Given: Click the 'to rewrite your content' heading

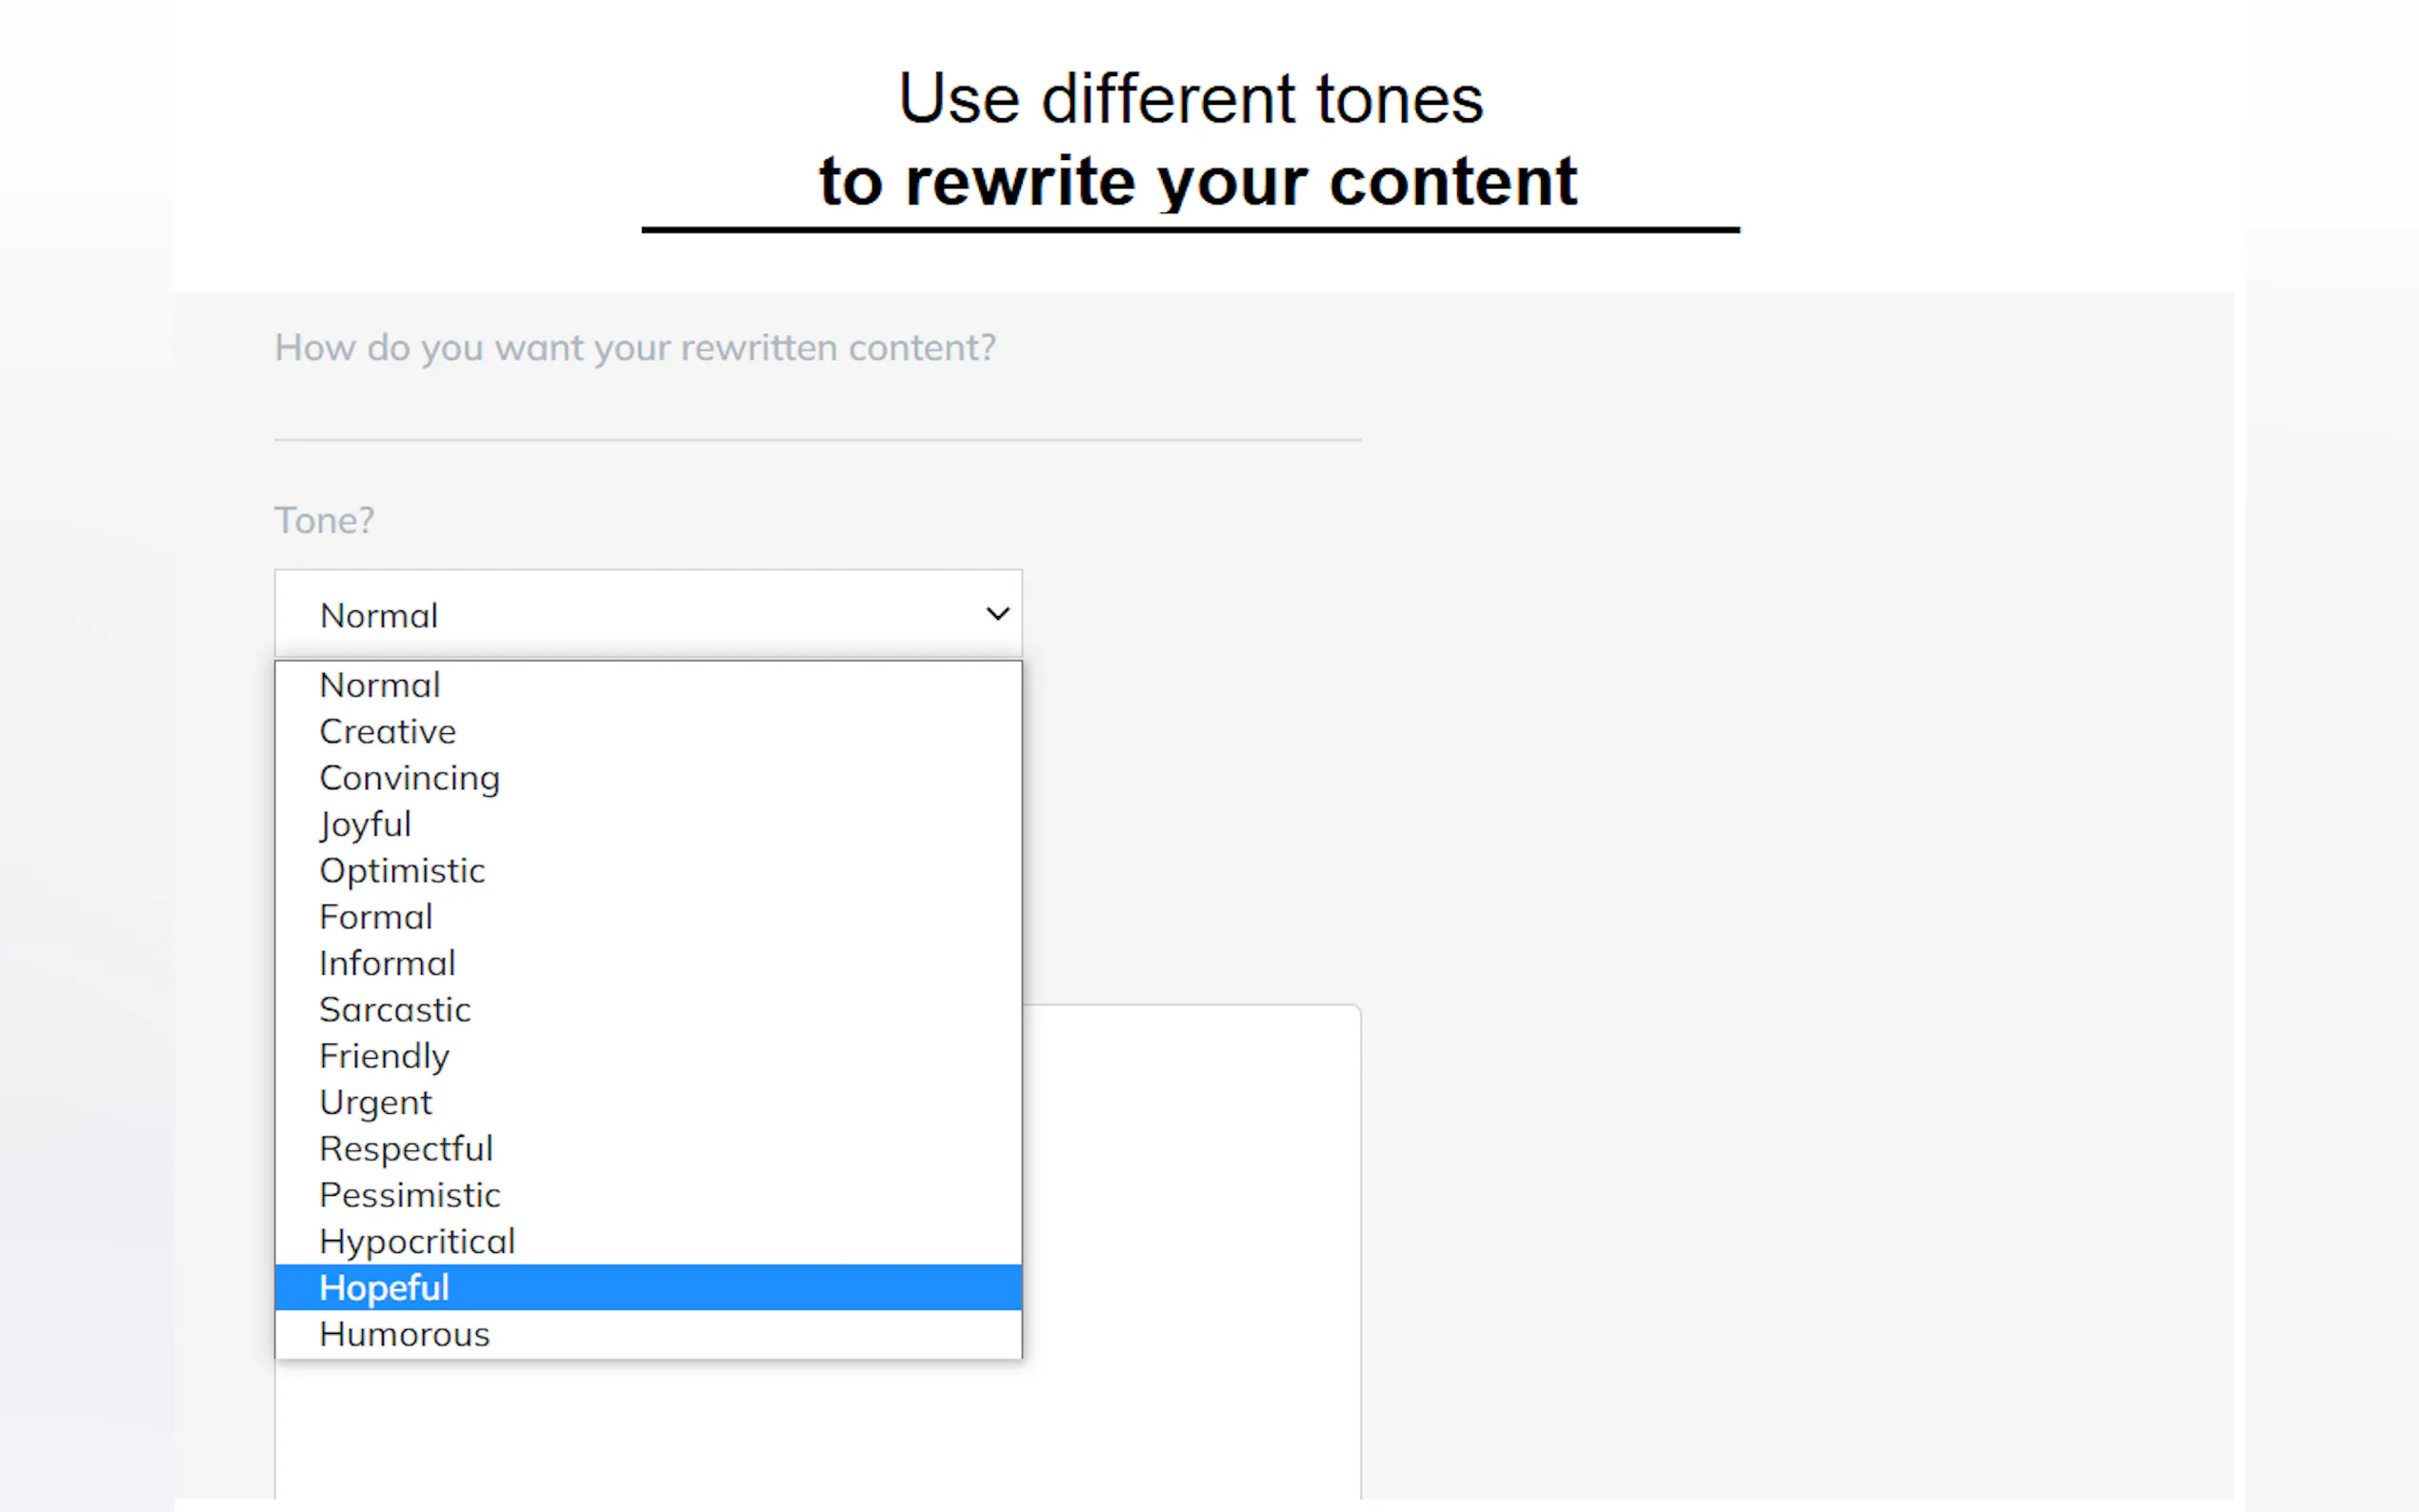Looking at the screenshot, I should point(1197,182).
